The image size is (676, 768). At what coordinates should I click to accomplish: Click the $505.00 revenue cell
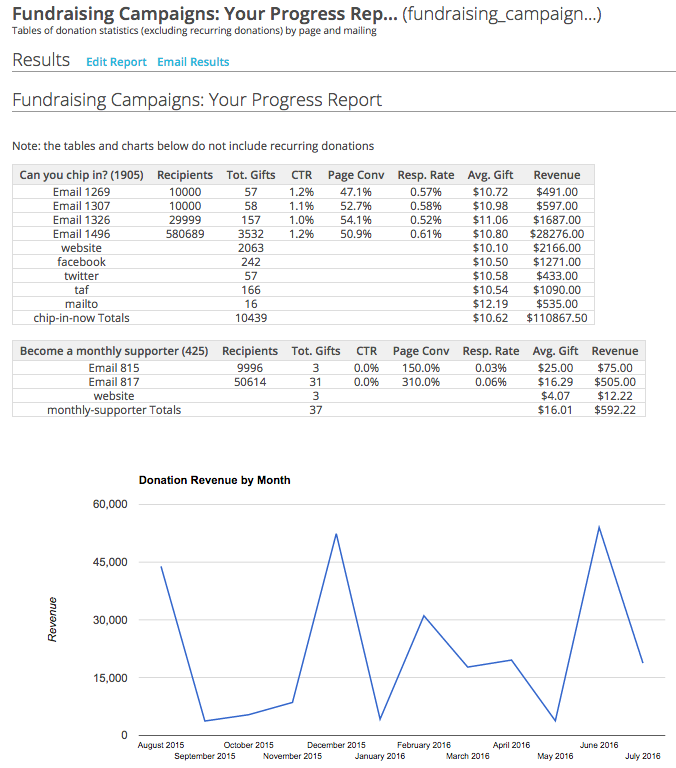tap(615, 382)
